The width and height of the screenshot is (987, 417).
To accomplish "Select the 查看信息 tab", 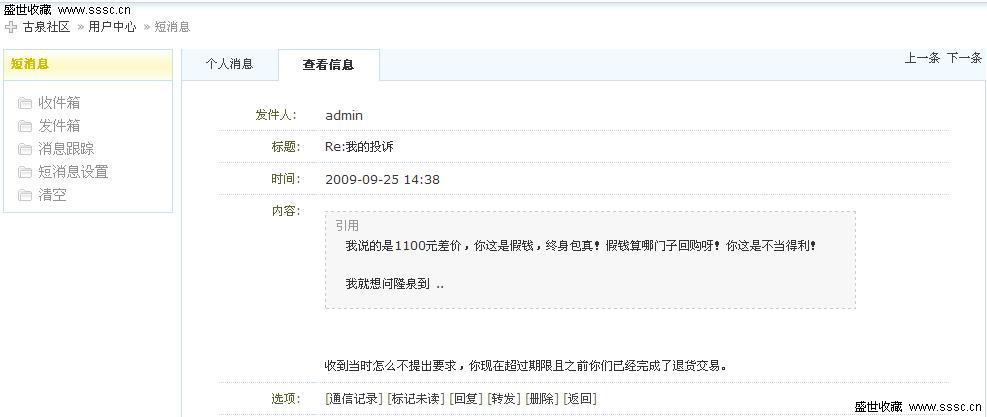I will (328, 65).
